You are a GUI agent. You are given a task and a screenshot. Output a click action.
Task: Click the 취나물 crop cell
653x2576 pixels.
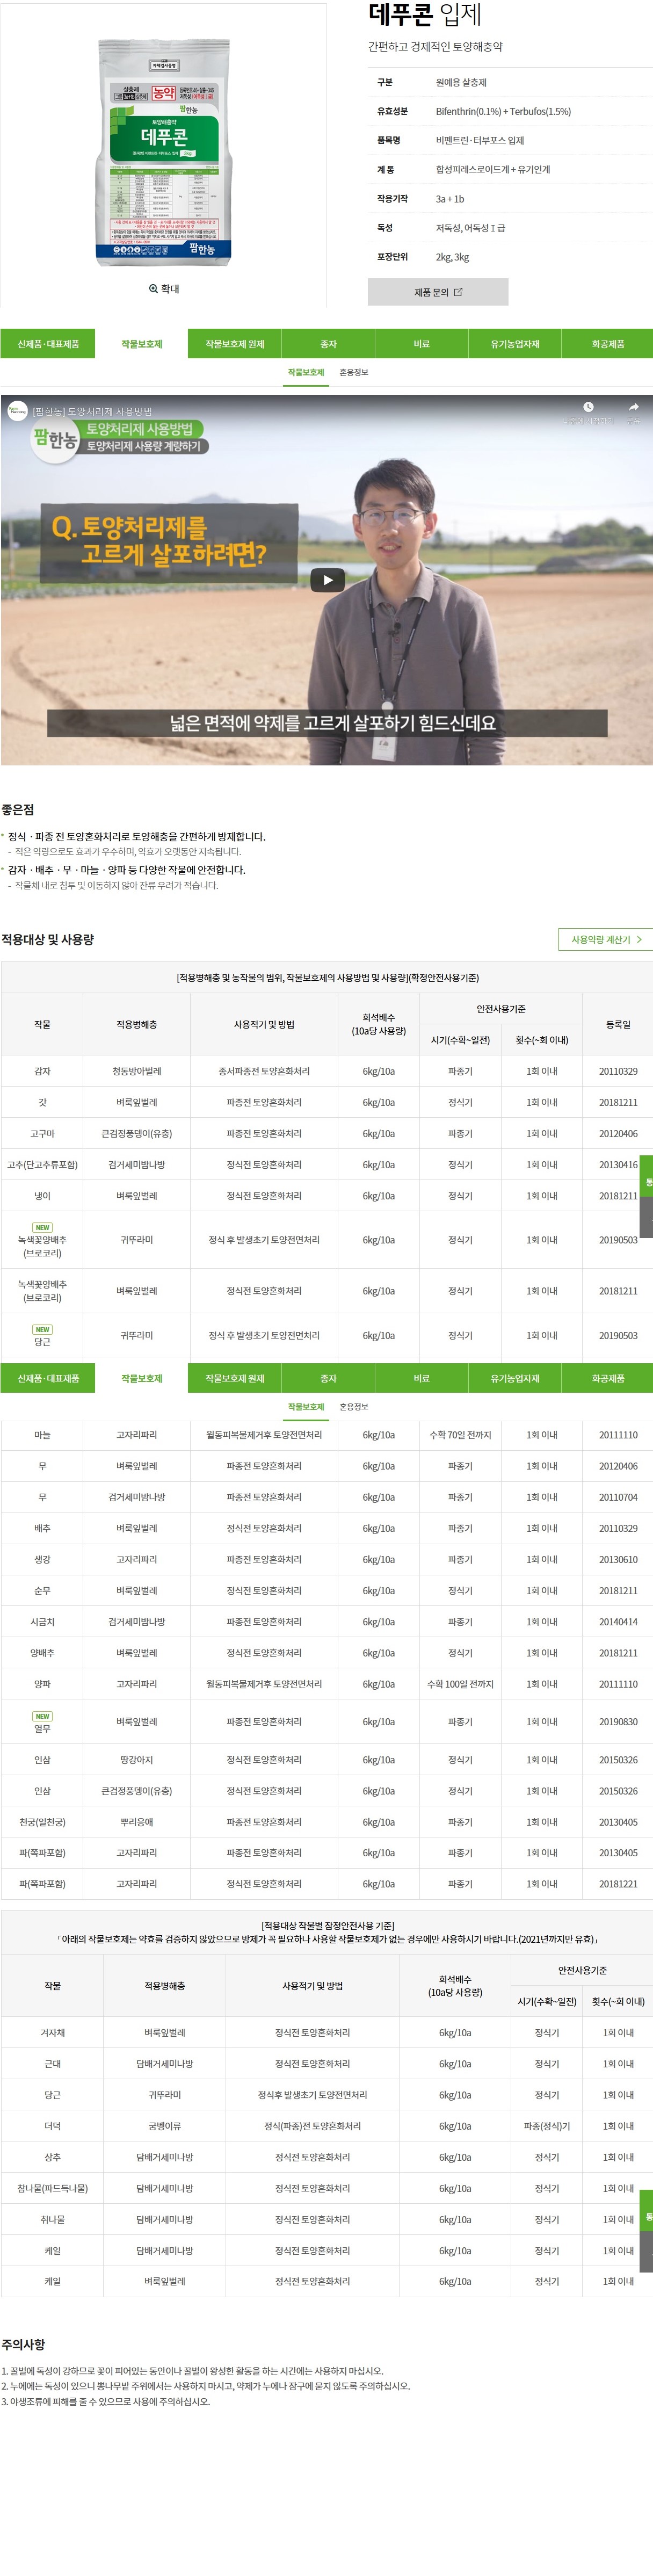(x=52, y=2219)
